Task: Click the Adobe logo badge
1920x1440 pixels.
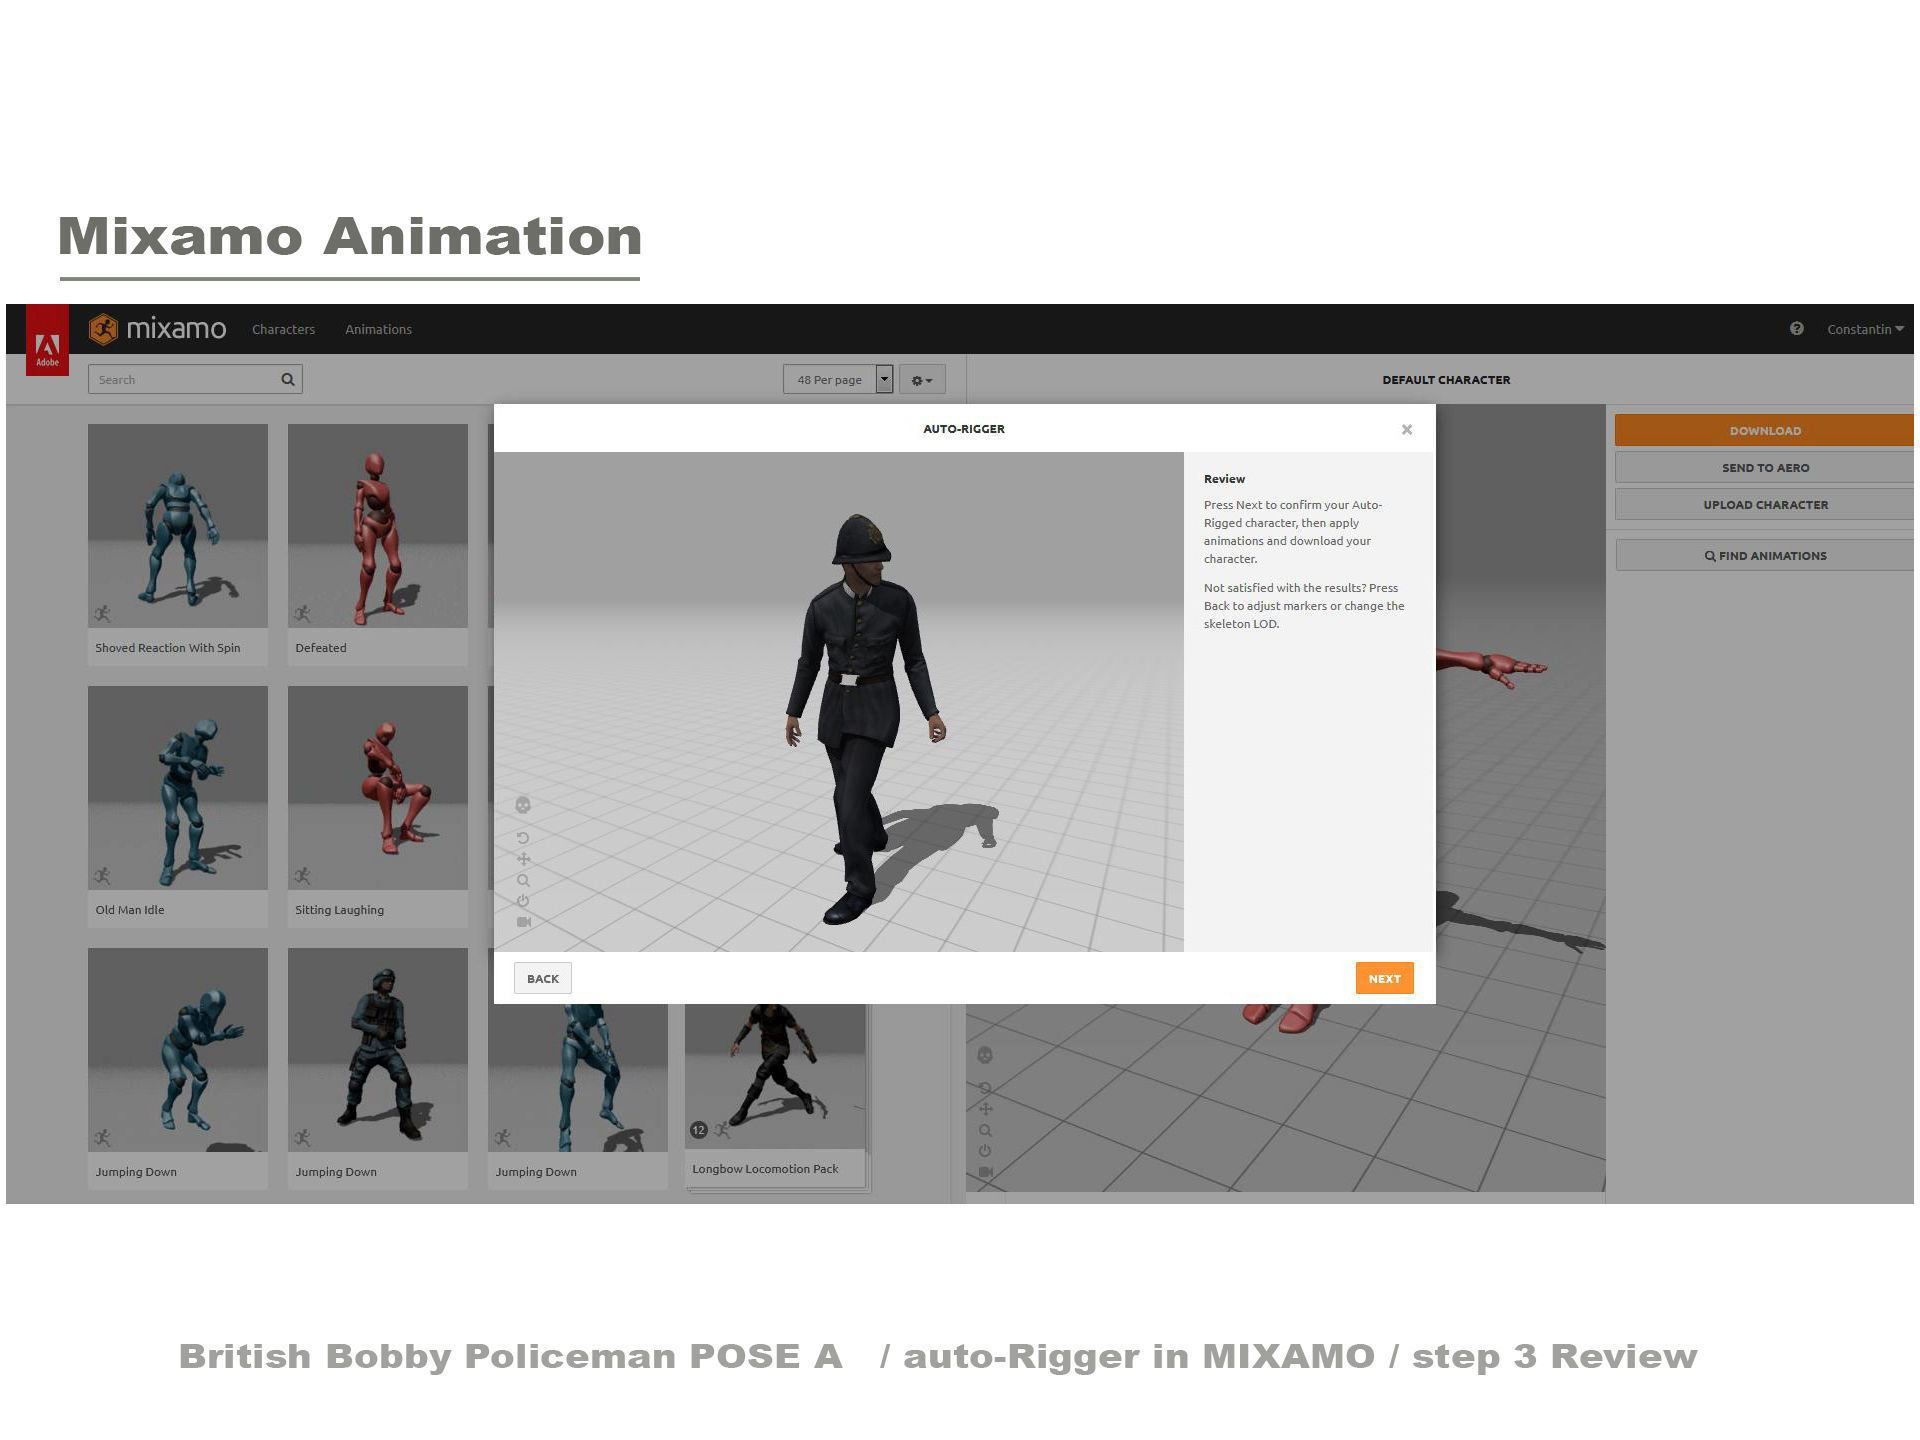Action: (47, 340)
